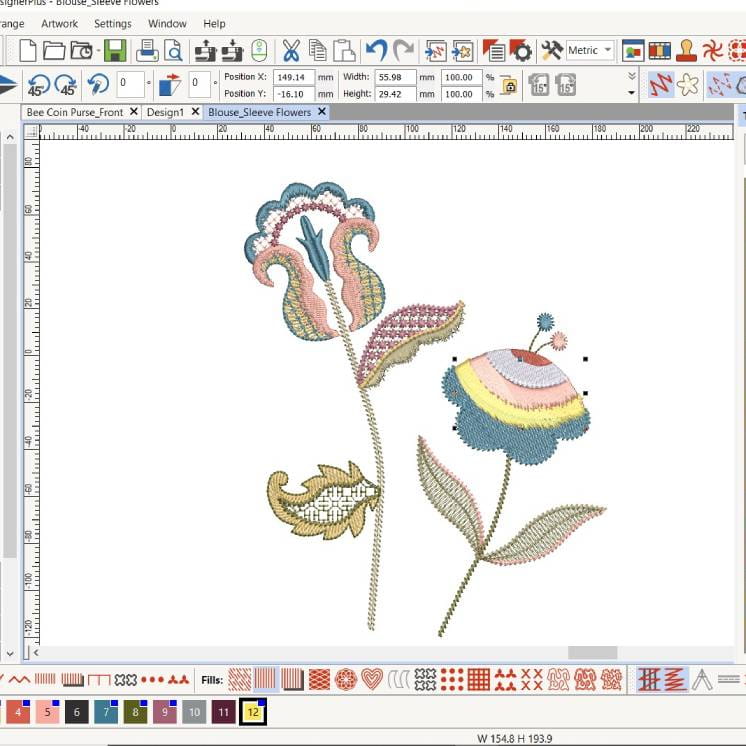The image size is (746, 746).
Task: Expand the toolbar overflow chevron
Action: 631,76
